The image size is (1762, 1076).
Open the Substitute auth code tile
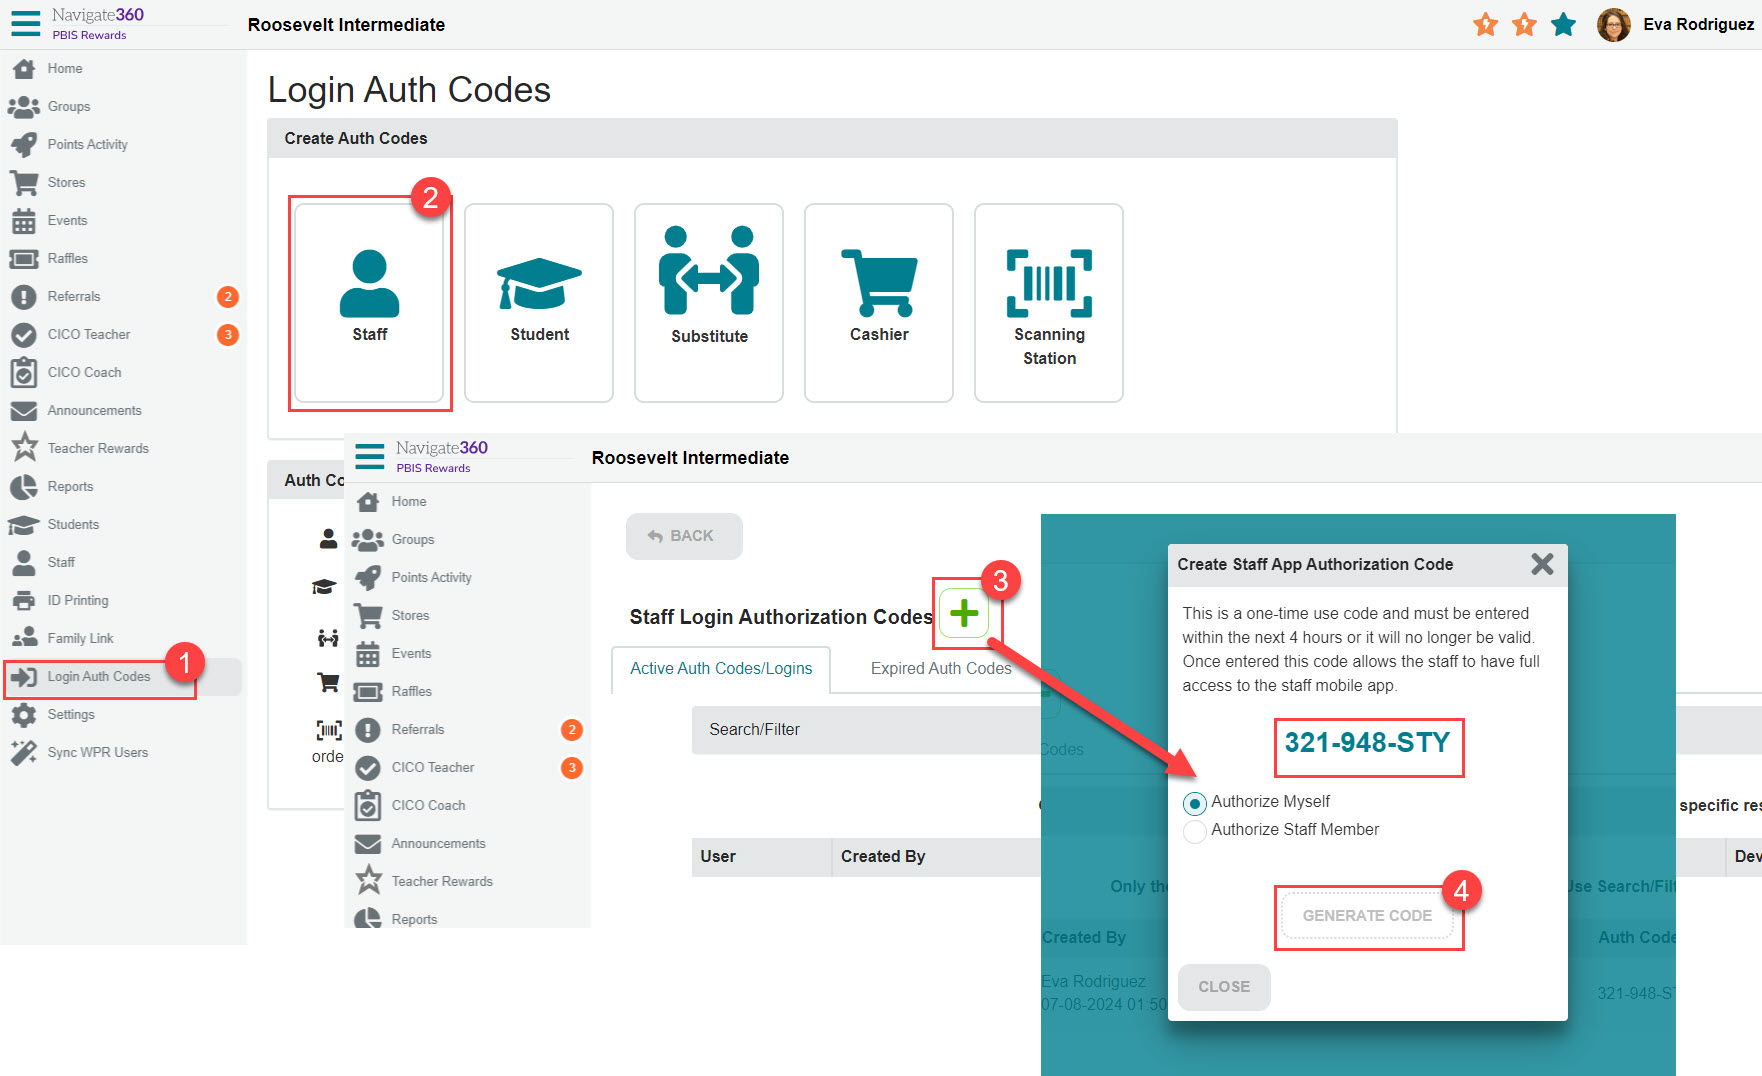708,300
